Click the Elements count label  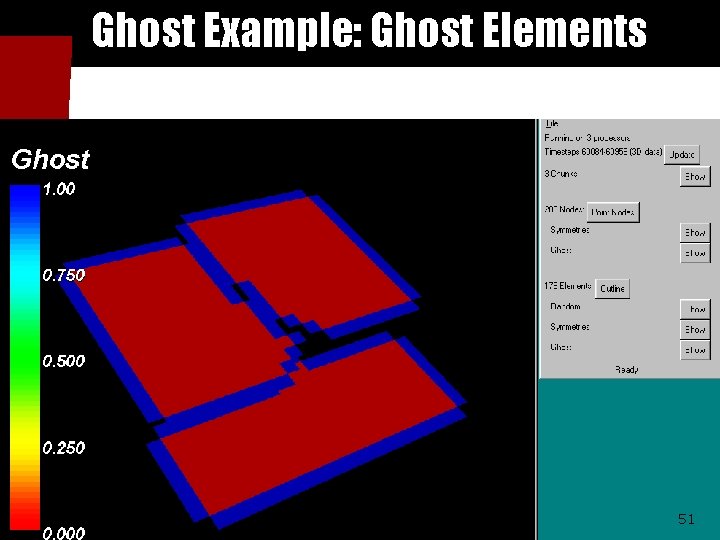[568, 286]
